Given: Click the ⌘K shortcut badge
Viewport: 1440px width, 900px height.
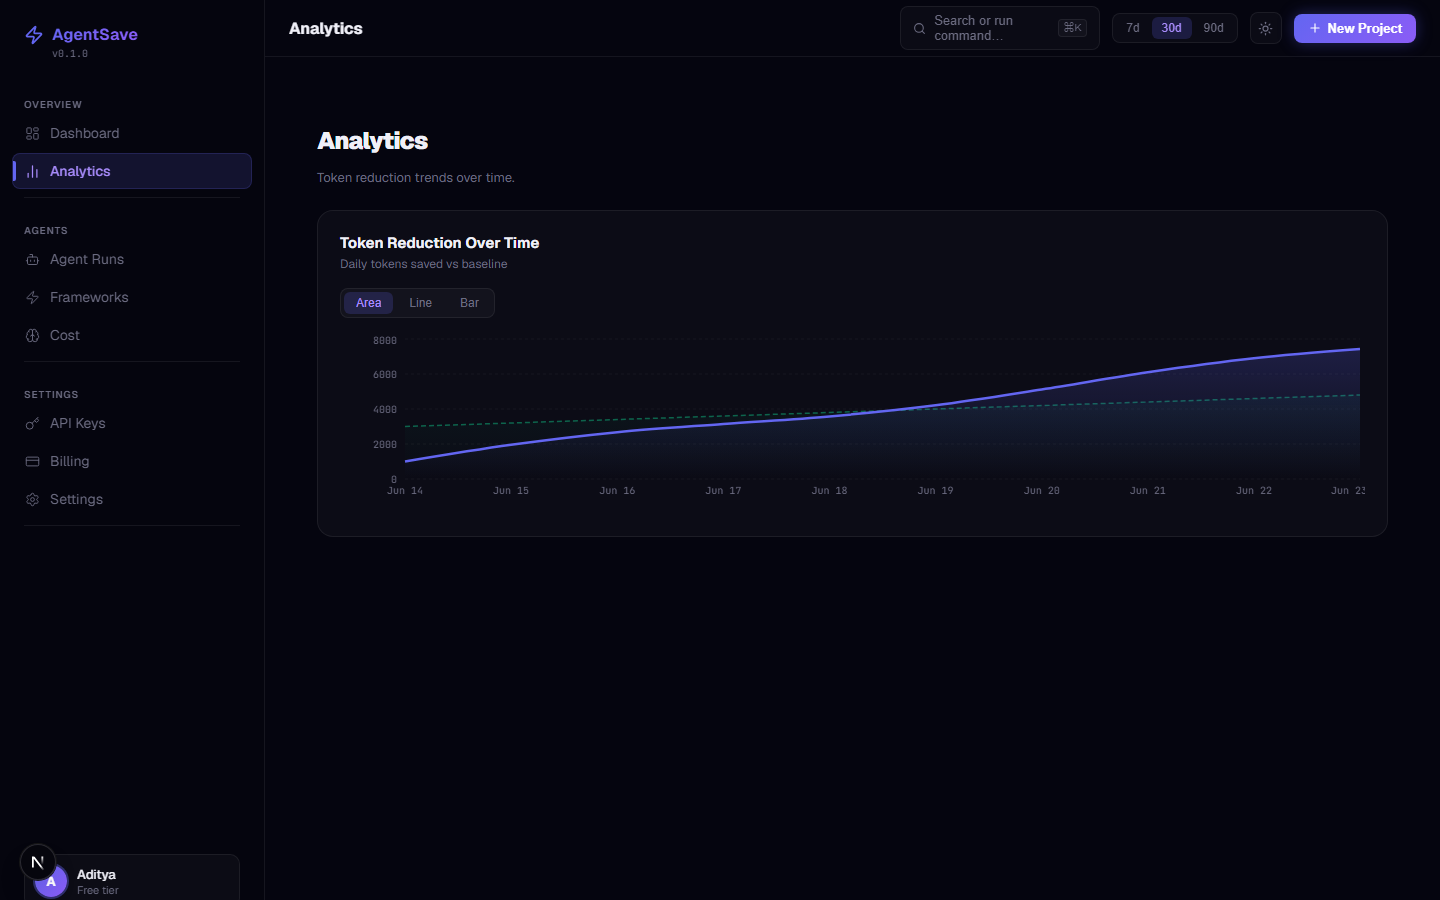Looking at the screenshot, I should click(1072, 28).
